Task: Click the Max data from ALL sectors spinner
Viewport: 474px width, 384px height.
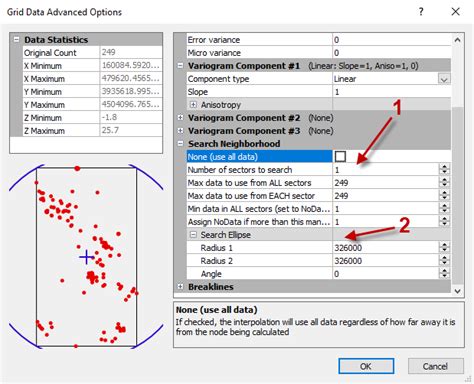Action: tap(444, 183)
